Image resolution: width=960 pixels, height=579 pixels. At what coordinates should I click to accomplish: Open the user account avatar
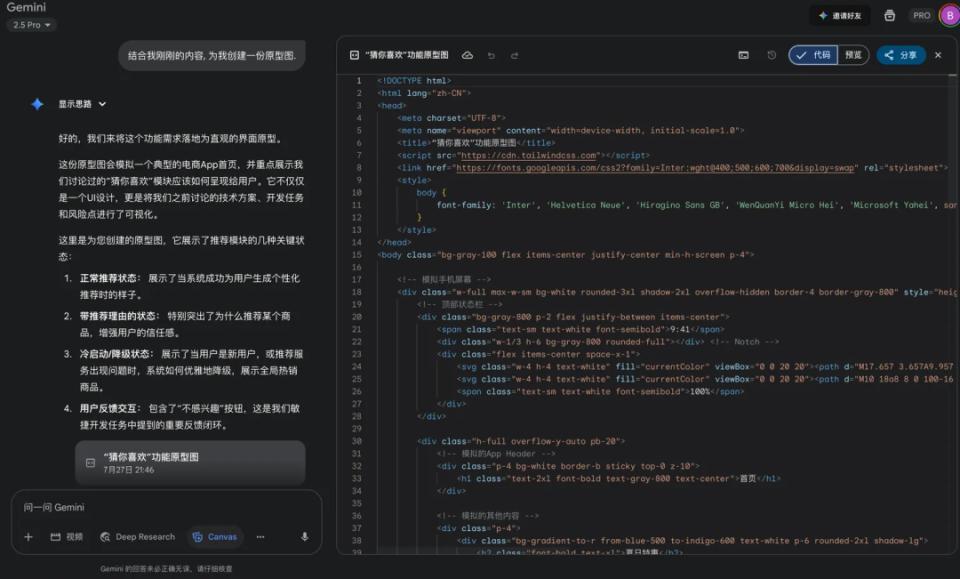950,16
